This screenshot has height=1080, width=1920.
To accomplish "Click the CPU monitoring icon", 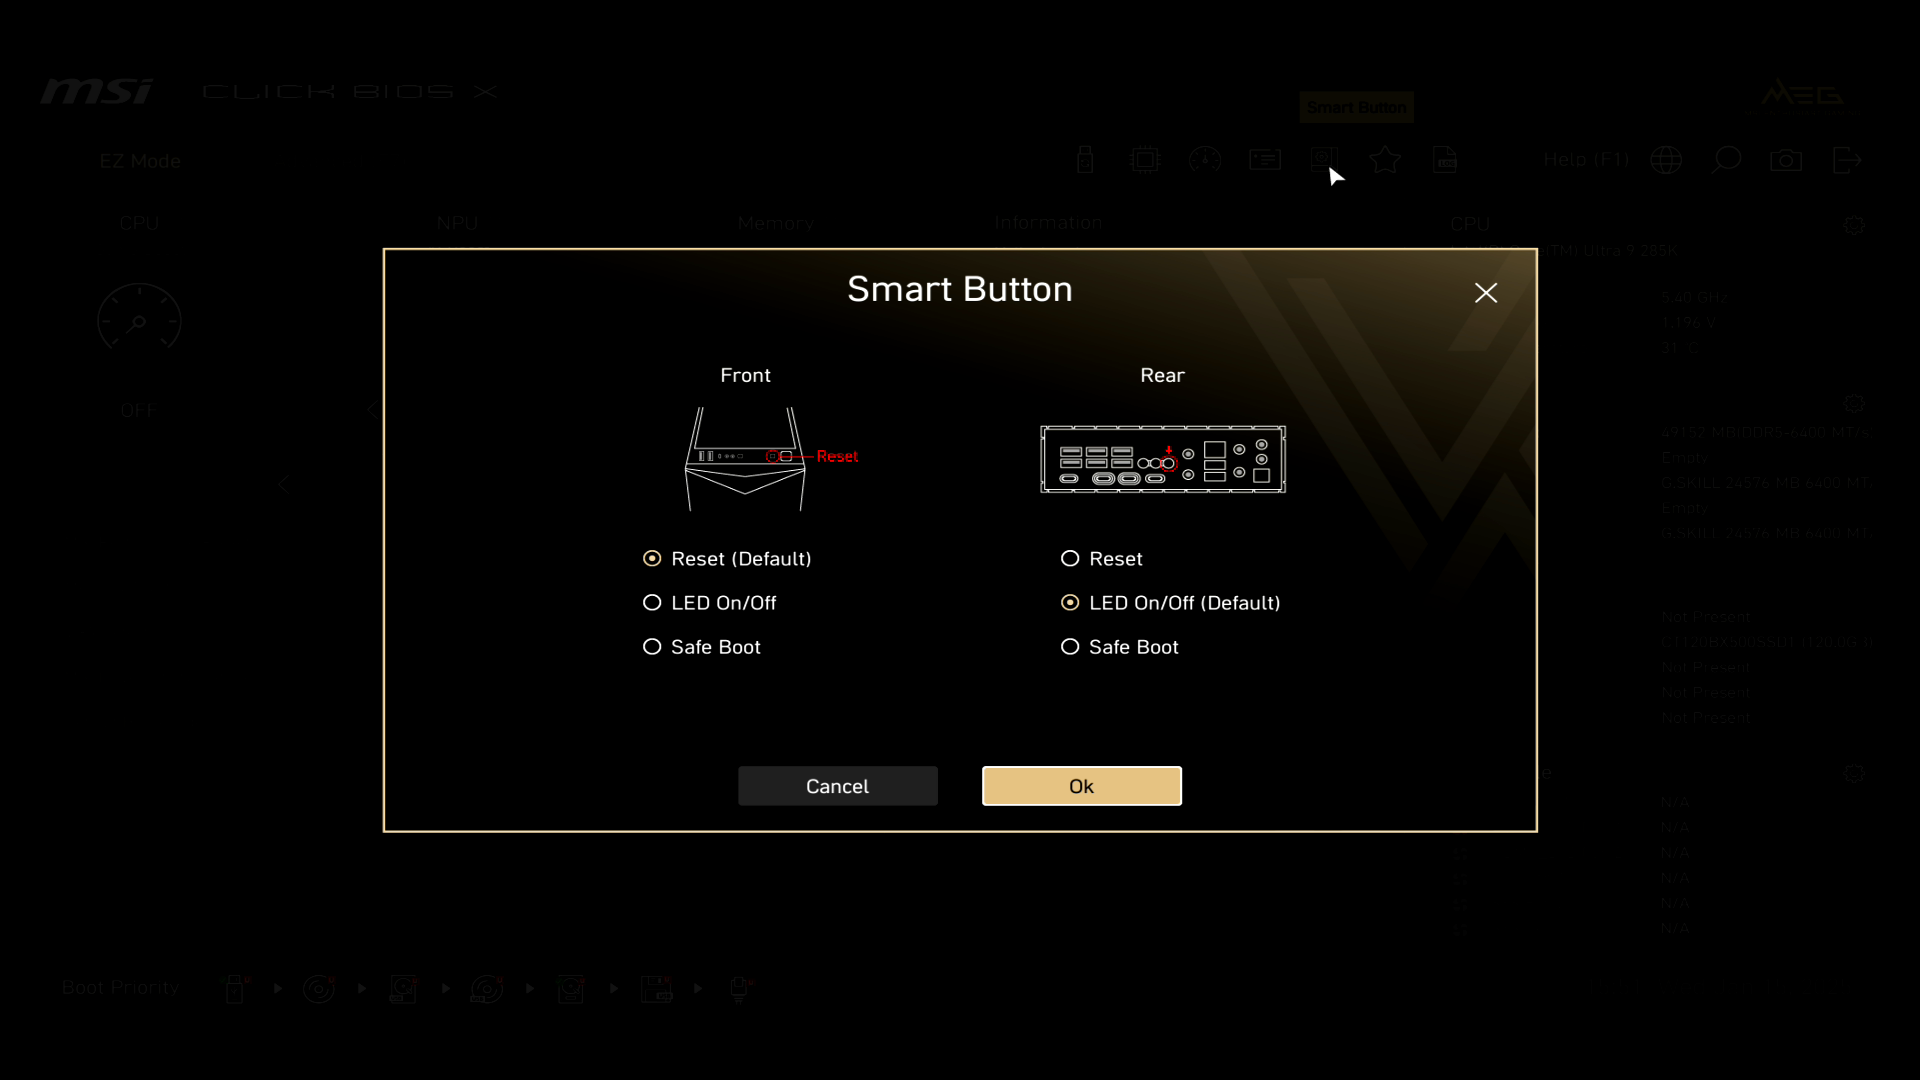I will click(1145, 160).
